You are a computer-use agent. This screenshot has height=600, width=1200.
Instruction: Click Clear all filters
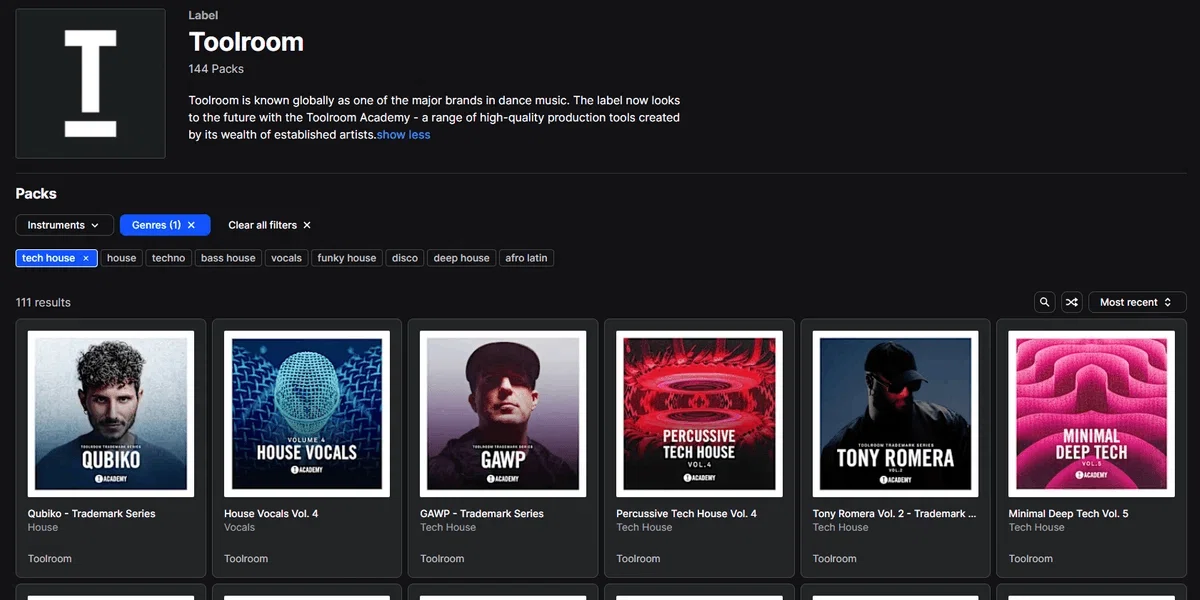pyautogui.click(x=270, y=225)
